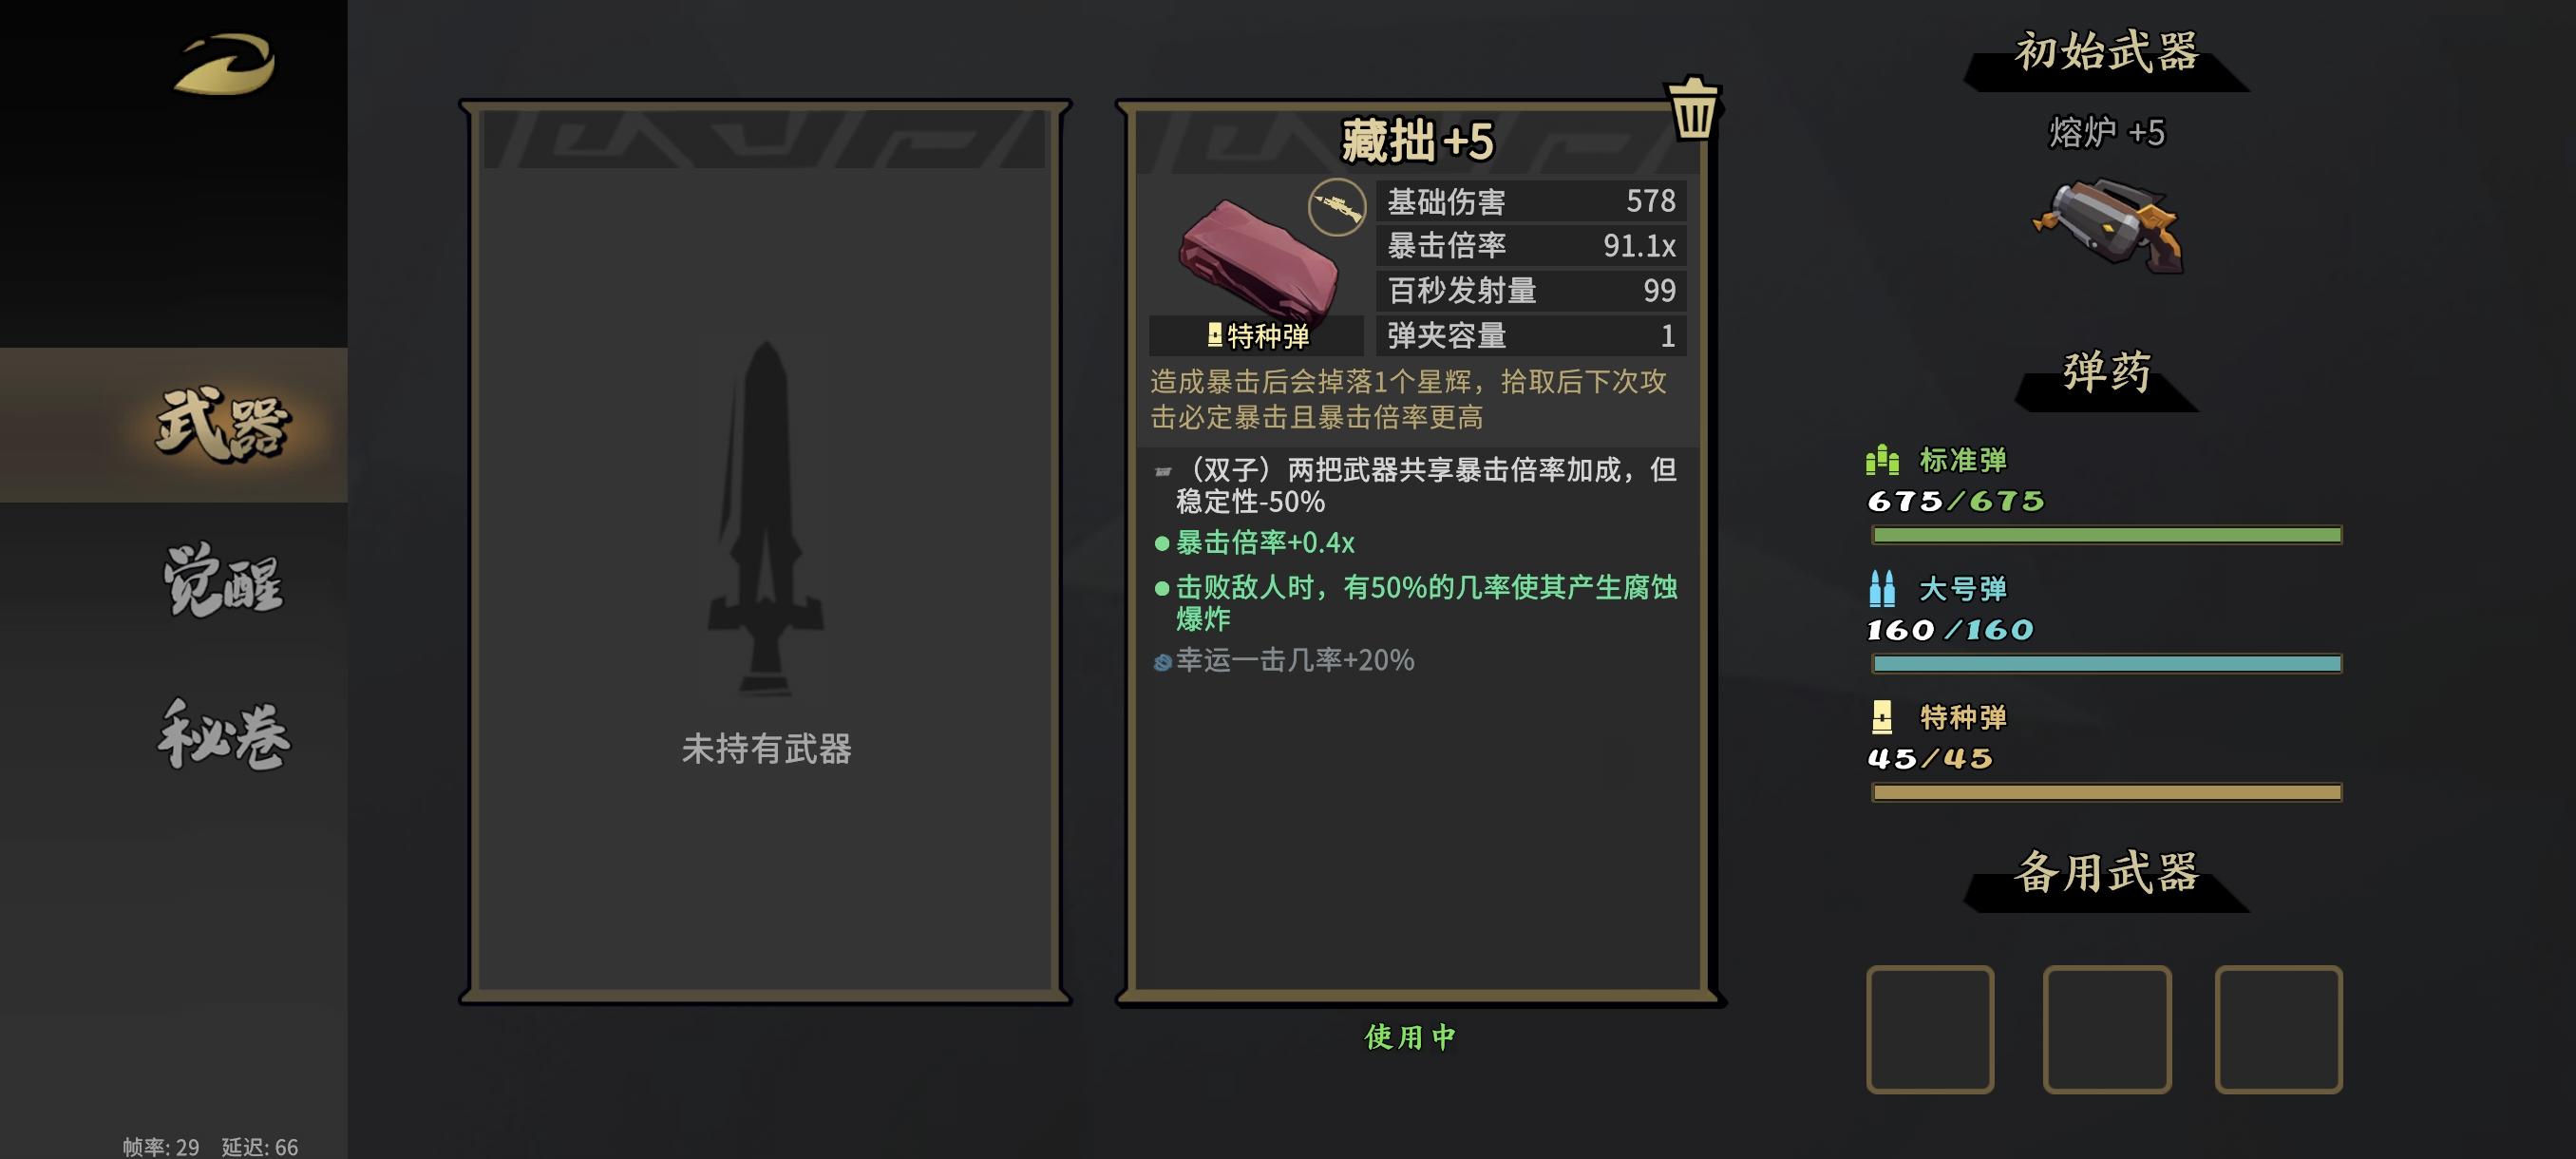The width and height of the screenshot is (2576, 1159).
Task: Select the middle 备用武器 slot
Action: coord(2107,1029)
